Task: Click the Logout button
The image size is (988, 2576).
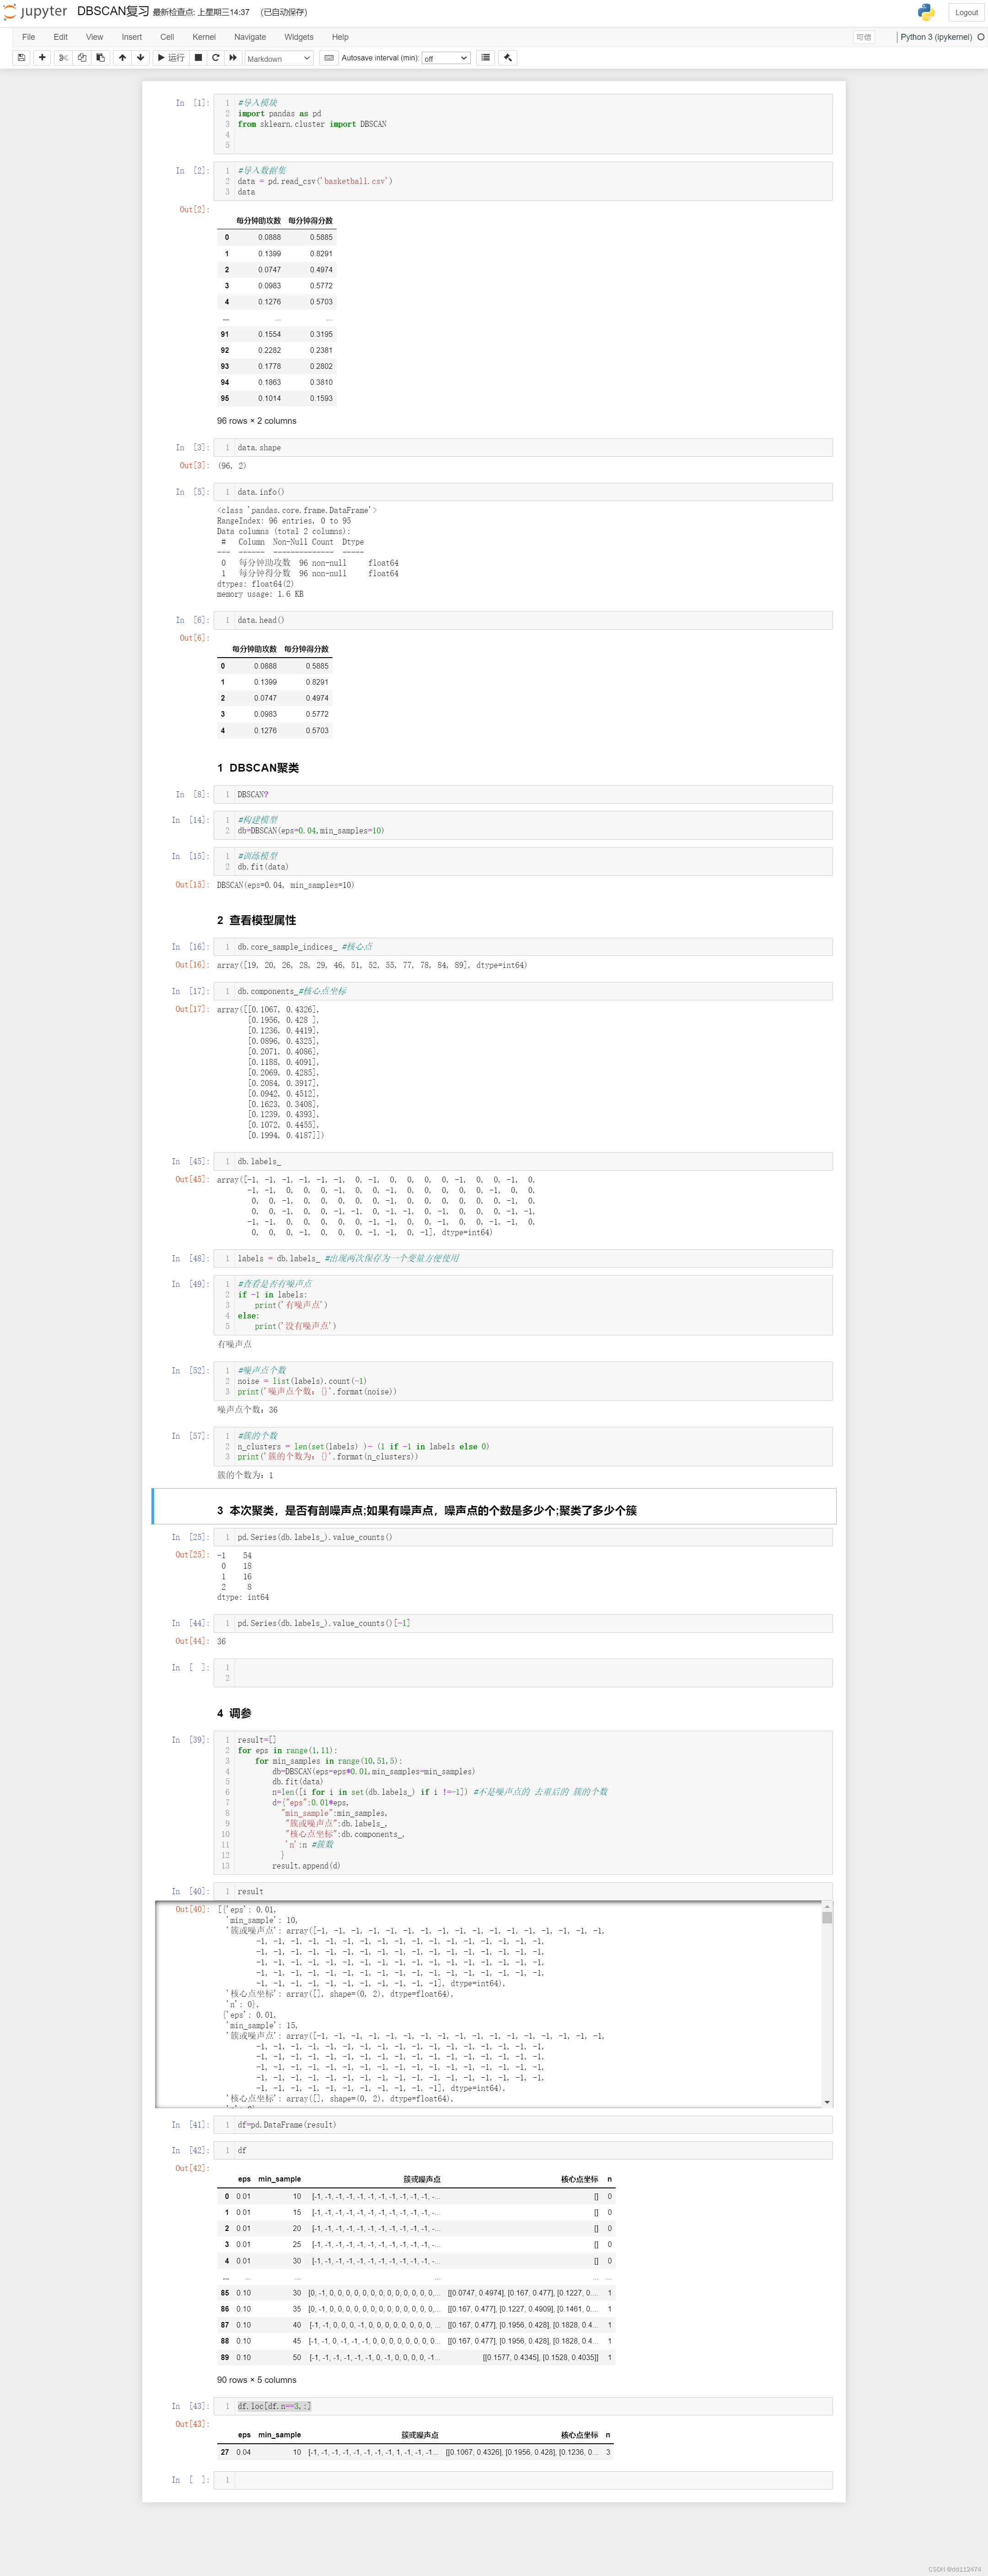Action: click(x=966, y=12)
